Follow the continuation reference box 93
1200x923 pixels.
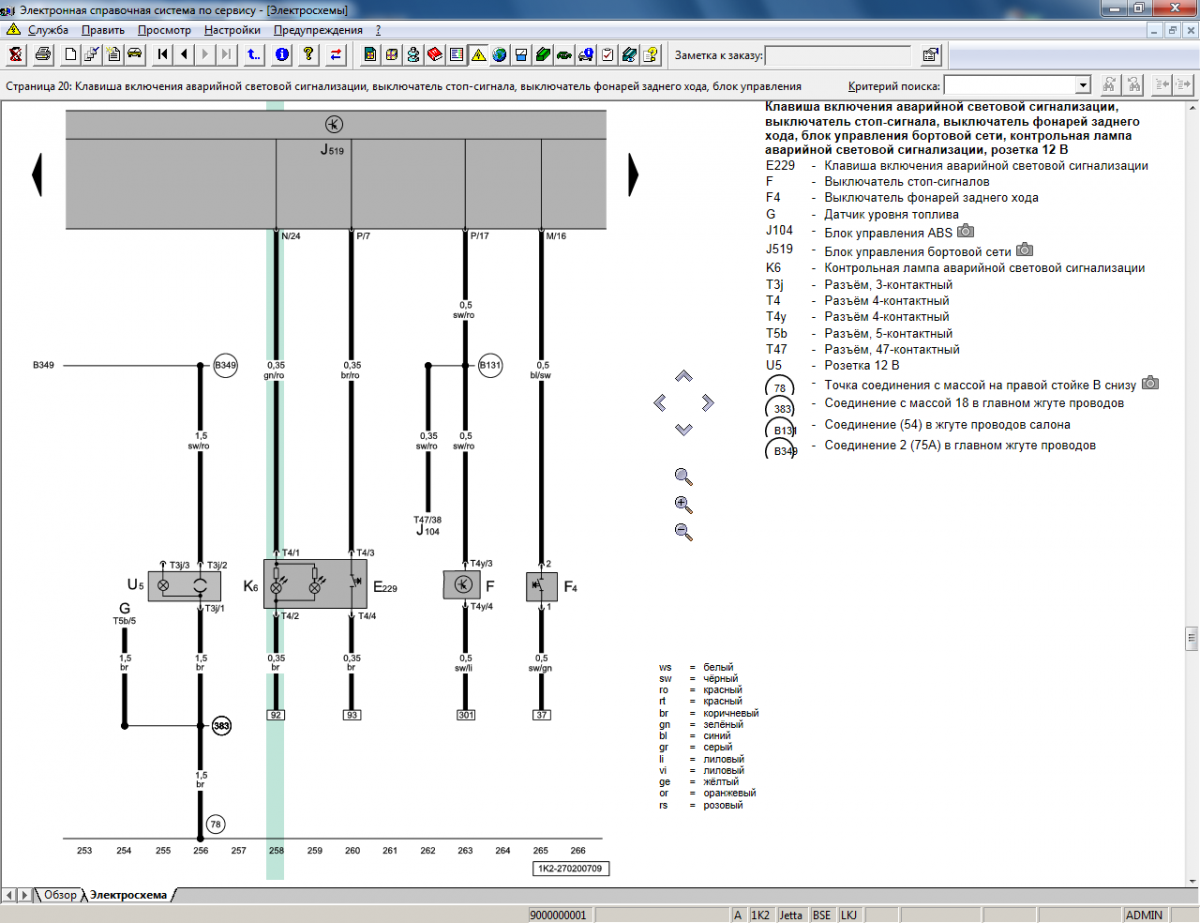point(352,715)
